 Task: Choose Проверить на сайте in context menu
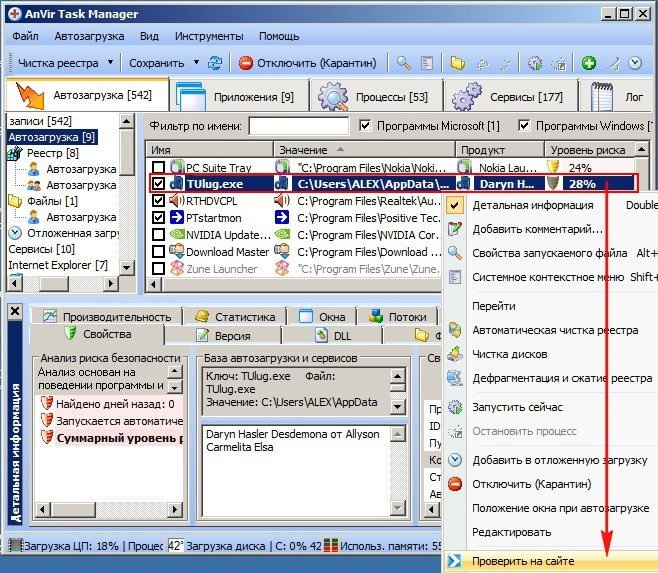[x=519, y=560]
